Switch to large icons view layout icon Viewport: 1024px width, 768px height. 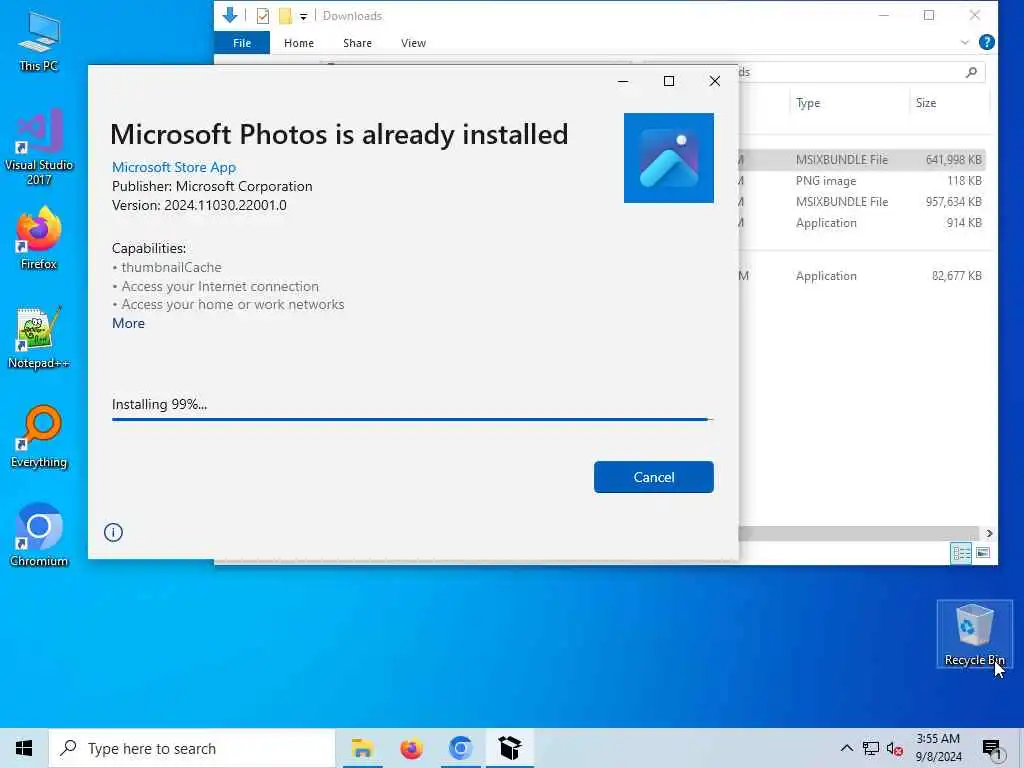click(982, 553)
